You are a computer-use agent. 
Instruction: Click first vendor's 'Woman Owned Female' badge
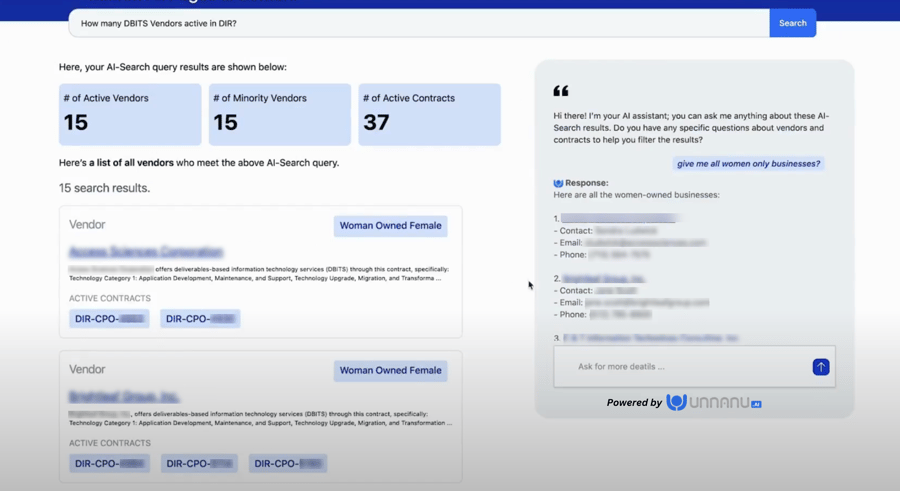point(390,226)
